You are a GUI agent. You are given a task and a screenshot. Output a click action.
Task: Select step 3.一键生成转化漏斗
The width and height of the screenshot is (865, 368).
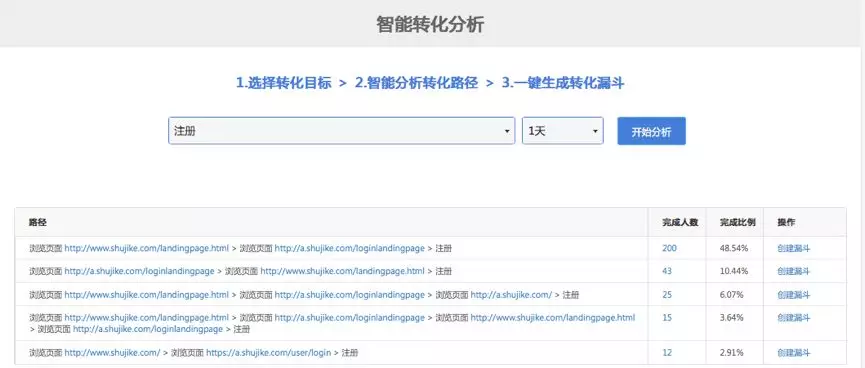(x=563, y=83)
